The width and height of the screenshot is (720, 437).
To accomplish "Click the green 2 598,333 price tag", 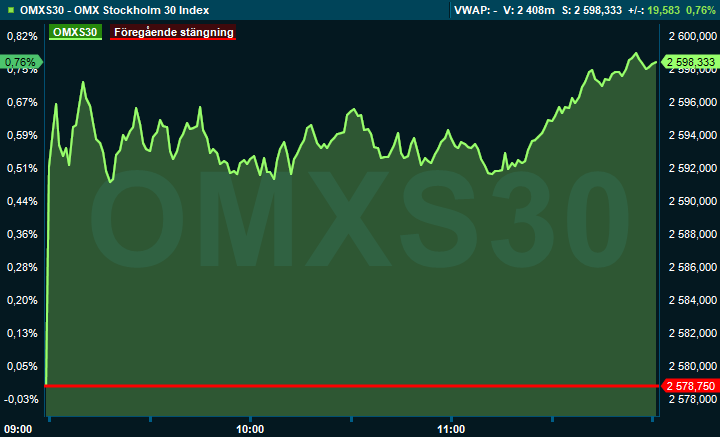I will (x=690, y=62).
